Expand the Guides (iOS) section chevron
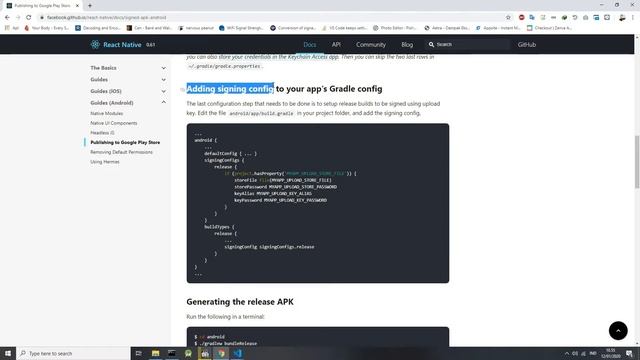The width and height of the screenshot is (640, 360). click(x=164, y=91)
